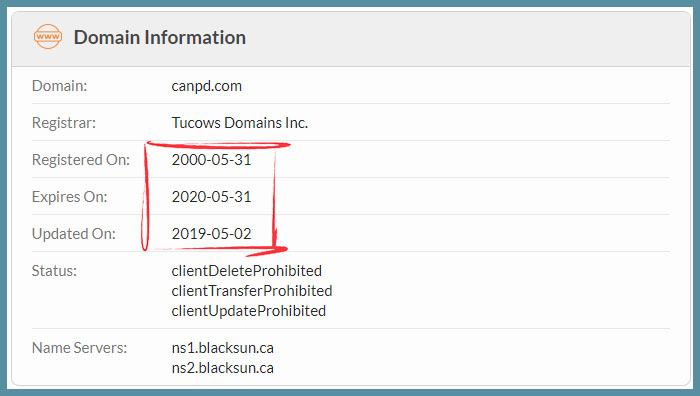
Task: Click the updated date 2019-05-02
Action: coord(212,233)
